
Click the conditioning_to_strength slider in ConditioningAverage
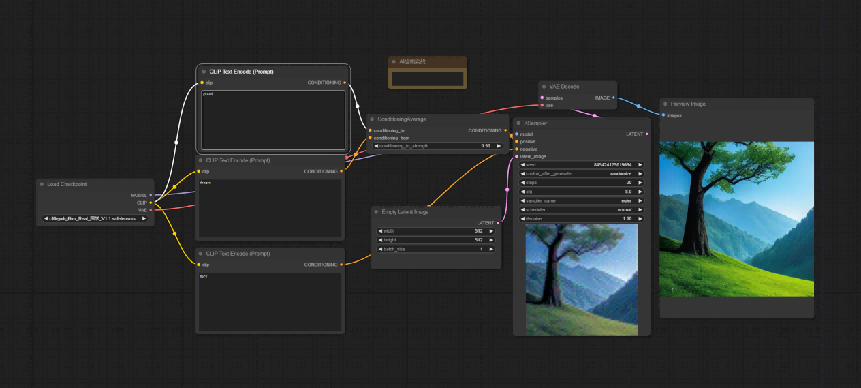438,146
